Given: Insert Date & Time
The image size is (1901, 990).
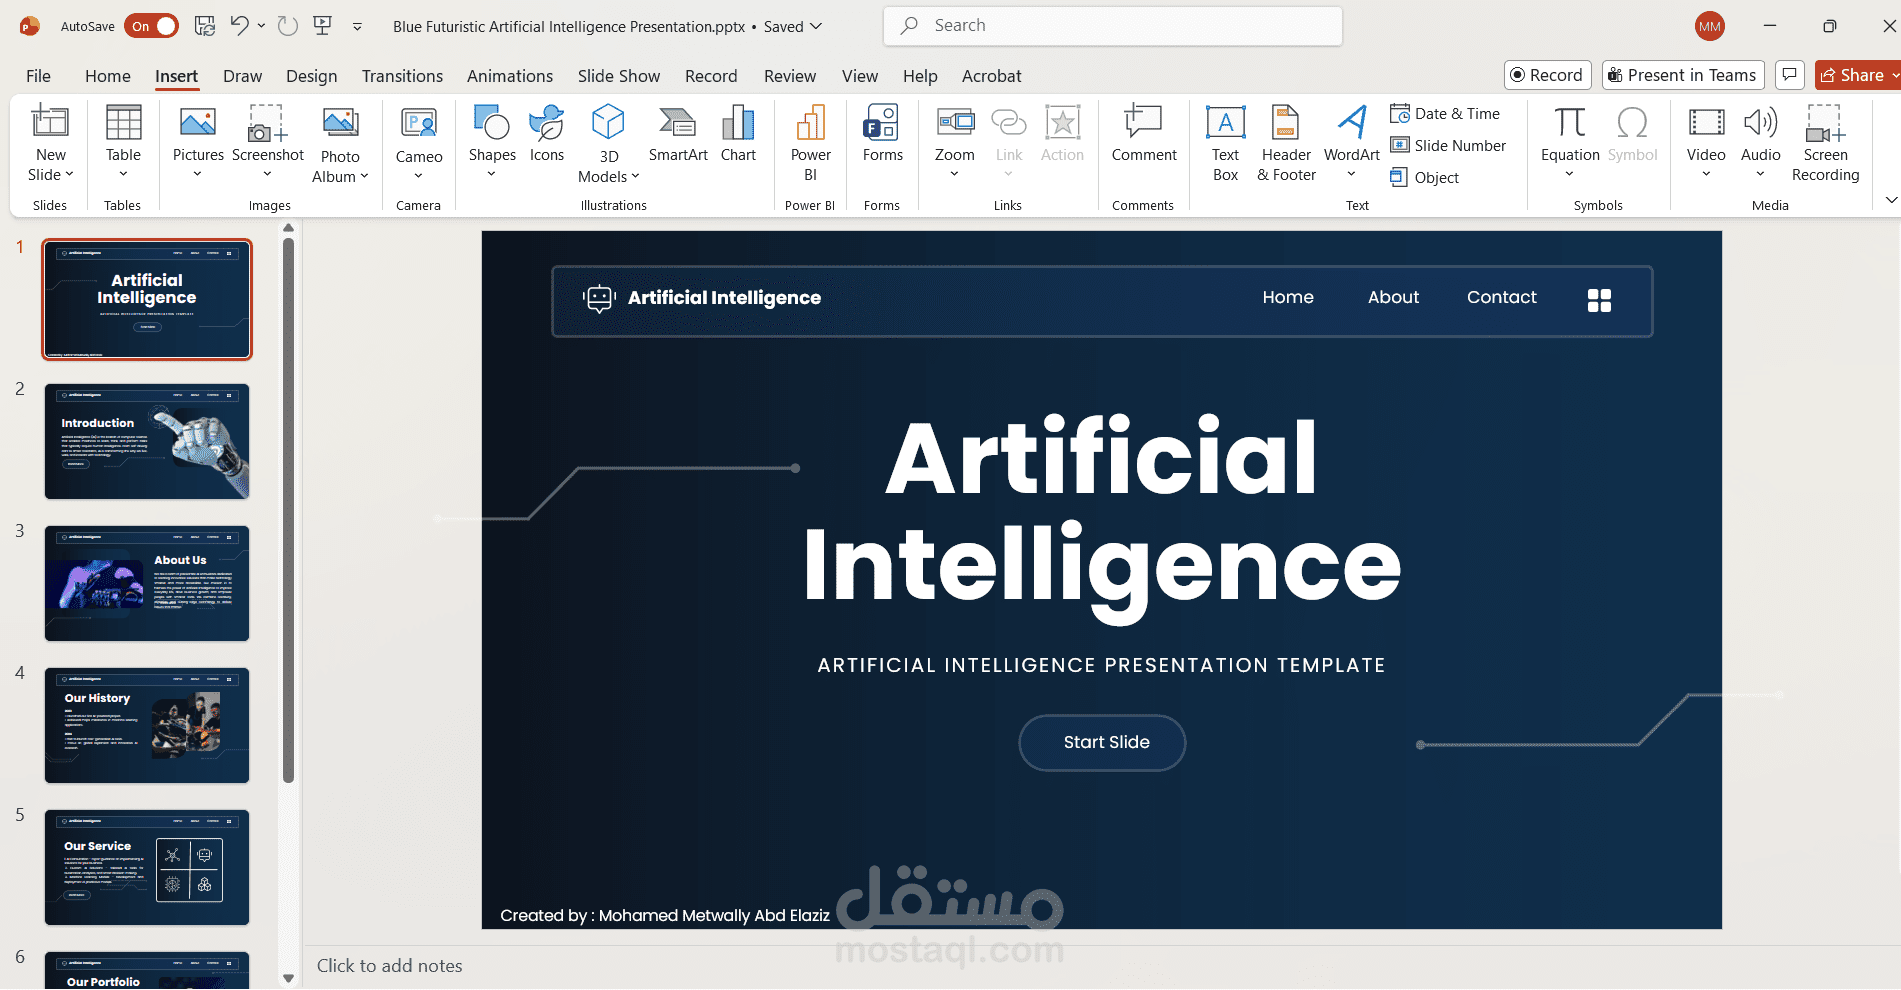Looking at the screenshot, I should click(1445, 114).
